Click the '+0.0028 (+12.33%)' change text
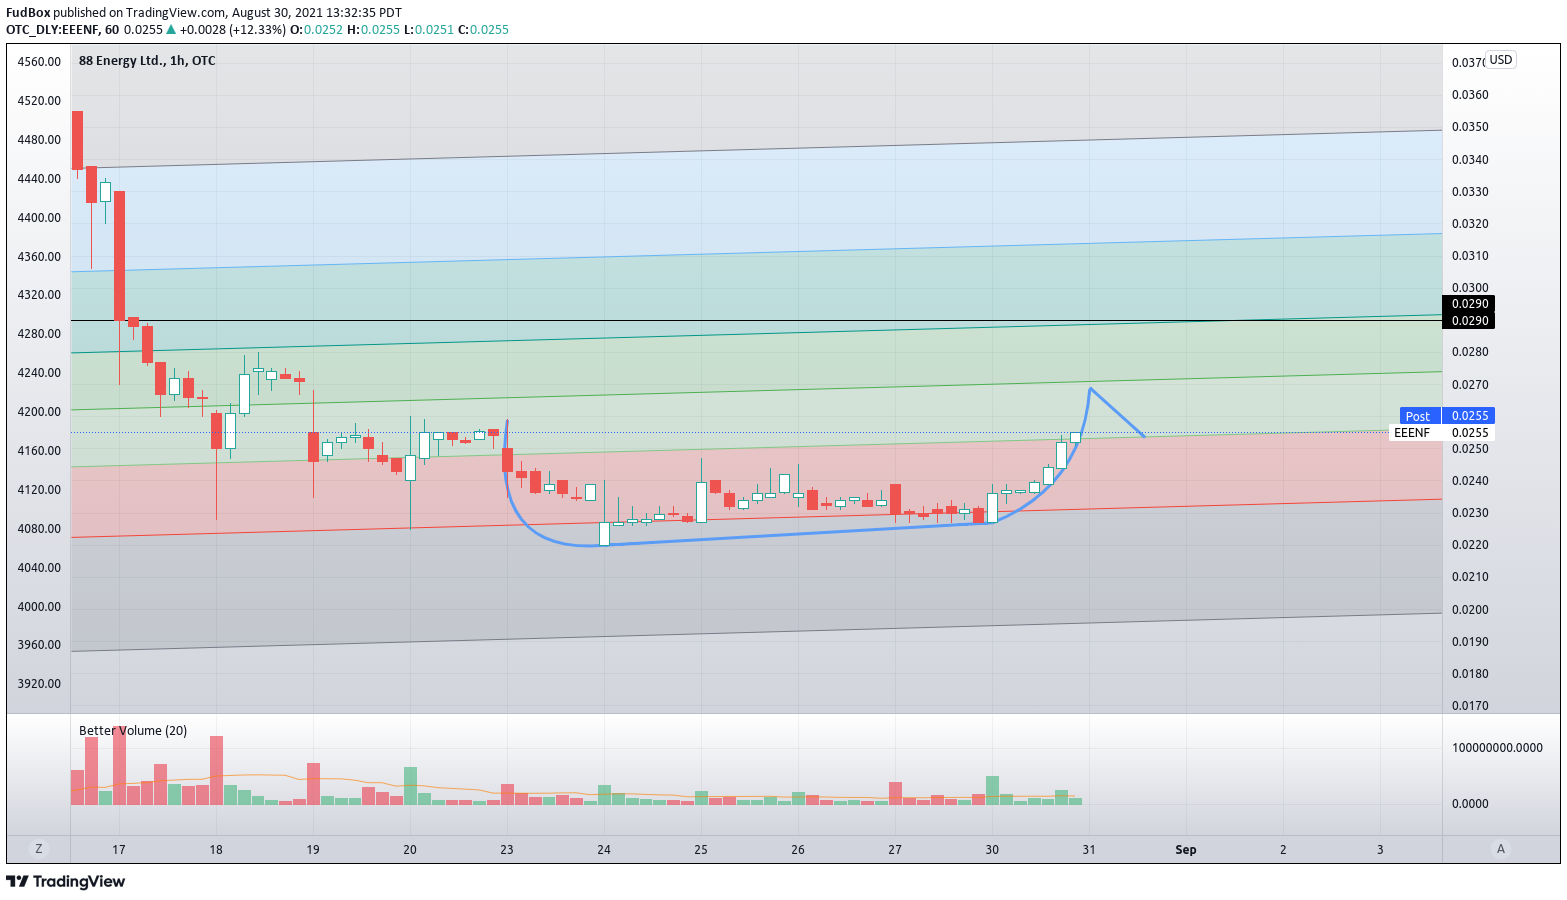The width and height of the screenshot is (1567, 900). pyautogui.click(x=234, y=30)
